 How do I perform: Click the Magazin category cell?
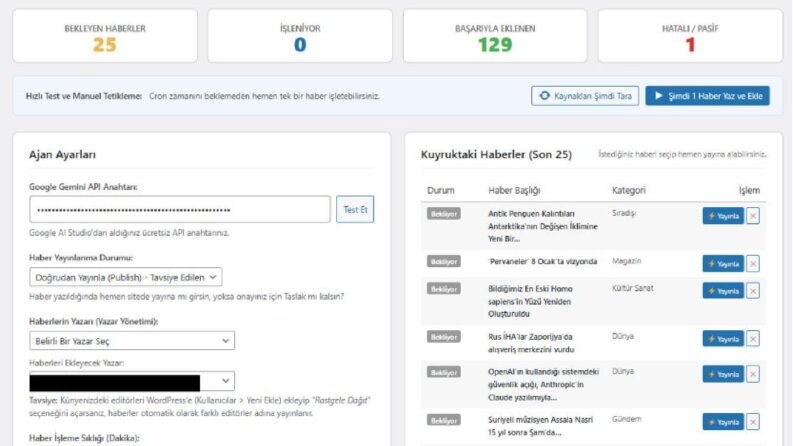click(626, 261)
